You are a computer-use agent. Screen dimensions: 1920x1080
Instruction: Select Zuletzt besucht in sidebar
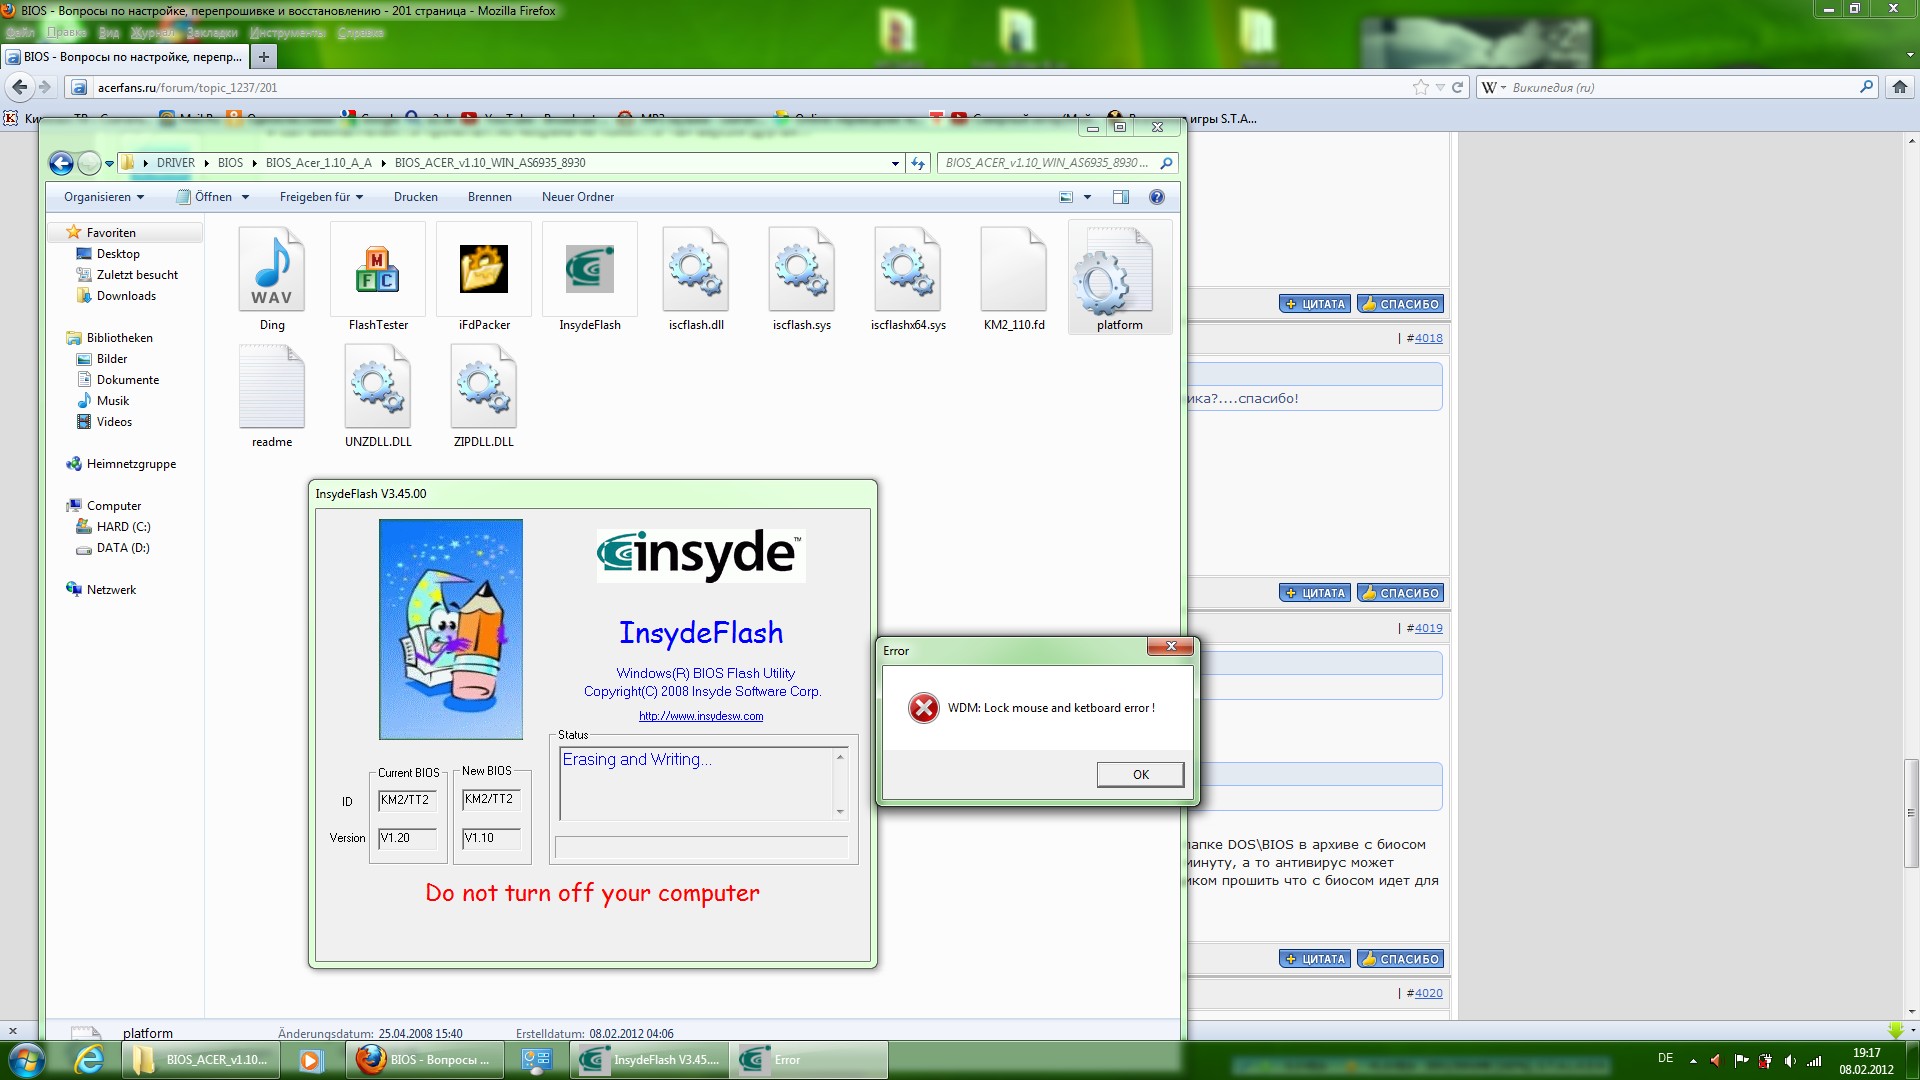[x=137, y=275]
